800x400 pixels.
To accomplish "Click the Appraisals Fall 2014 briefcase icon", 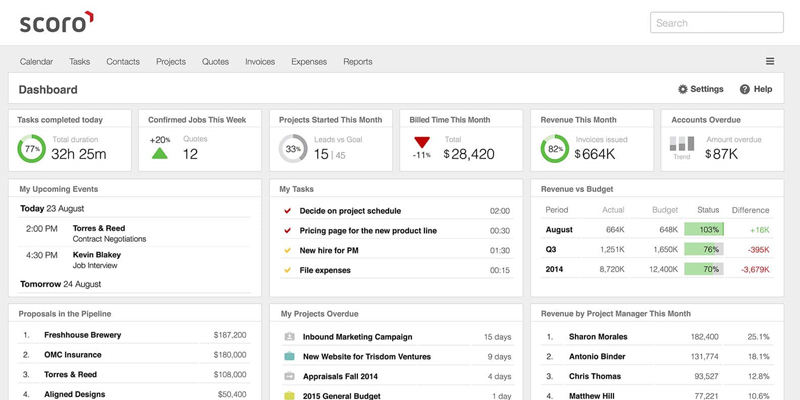I will click(x=289, y=376).
